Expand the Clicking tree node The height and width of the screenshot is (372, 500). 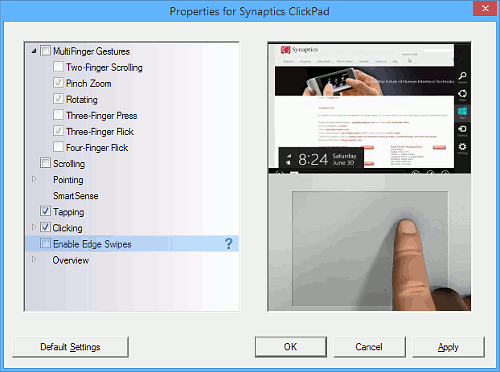34,227
